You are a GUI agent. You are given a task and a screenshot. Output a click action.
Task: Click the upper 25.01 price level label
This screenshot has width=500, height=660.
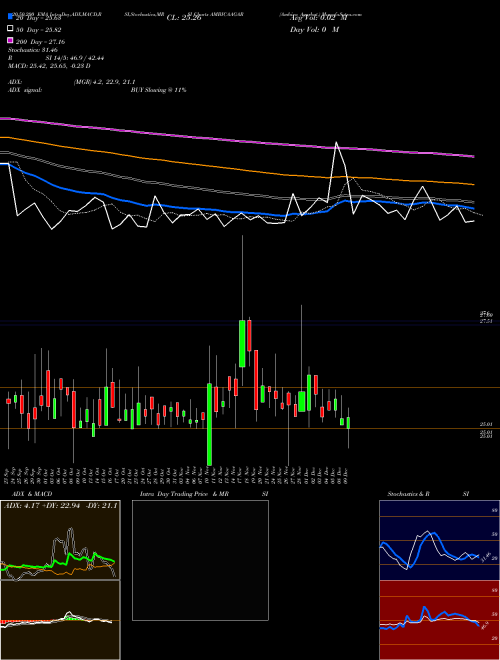pyautogui.click(x=486, y=425)
